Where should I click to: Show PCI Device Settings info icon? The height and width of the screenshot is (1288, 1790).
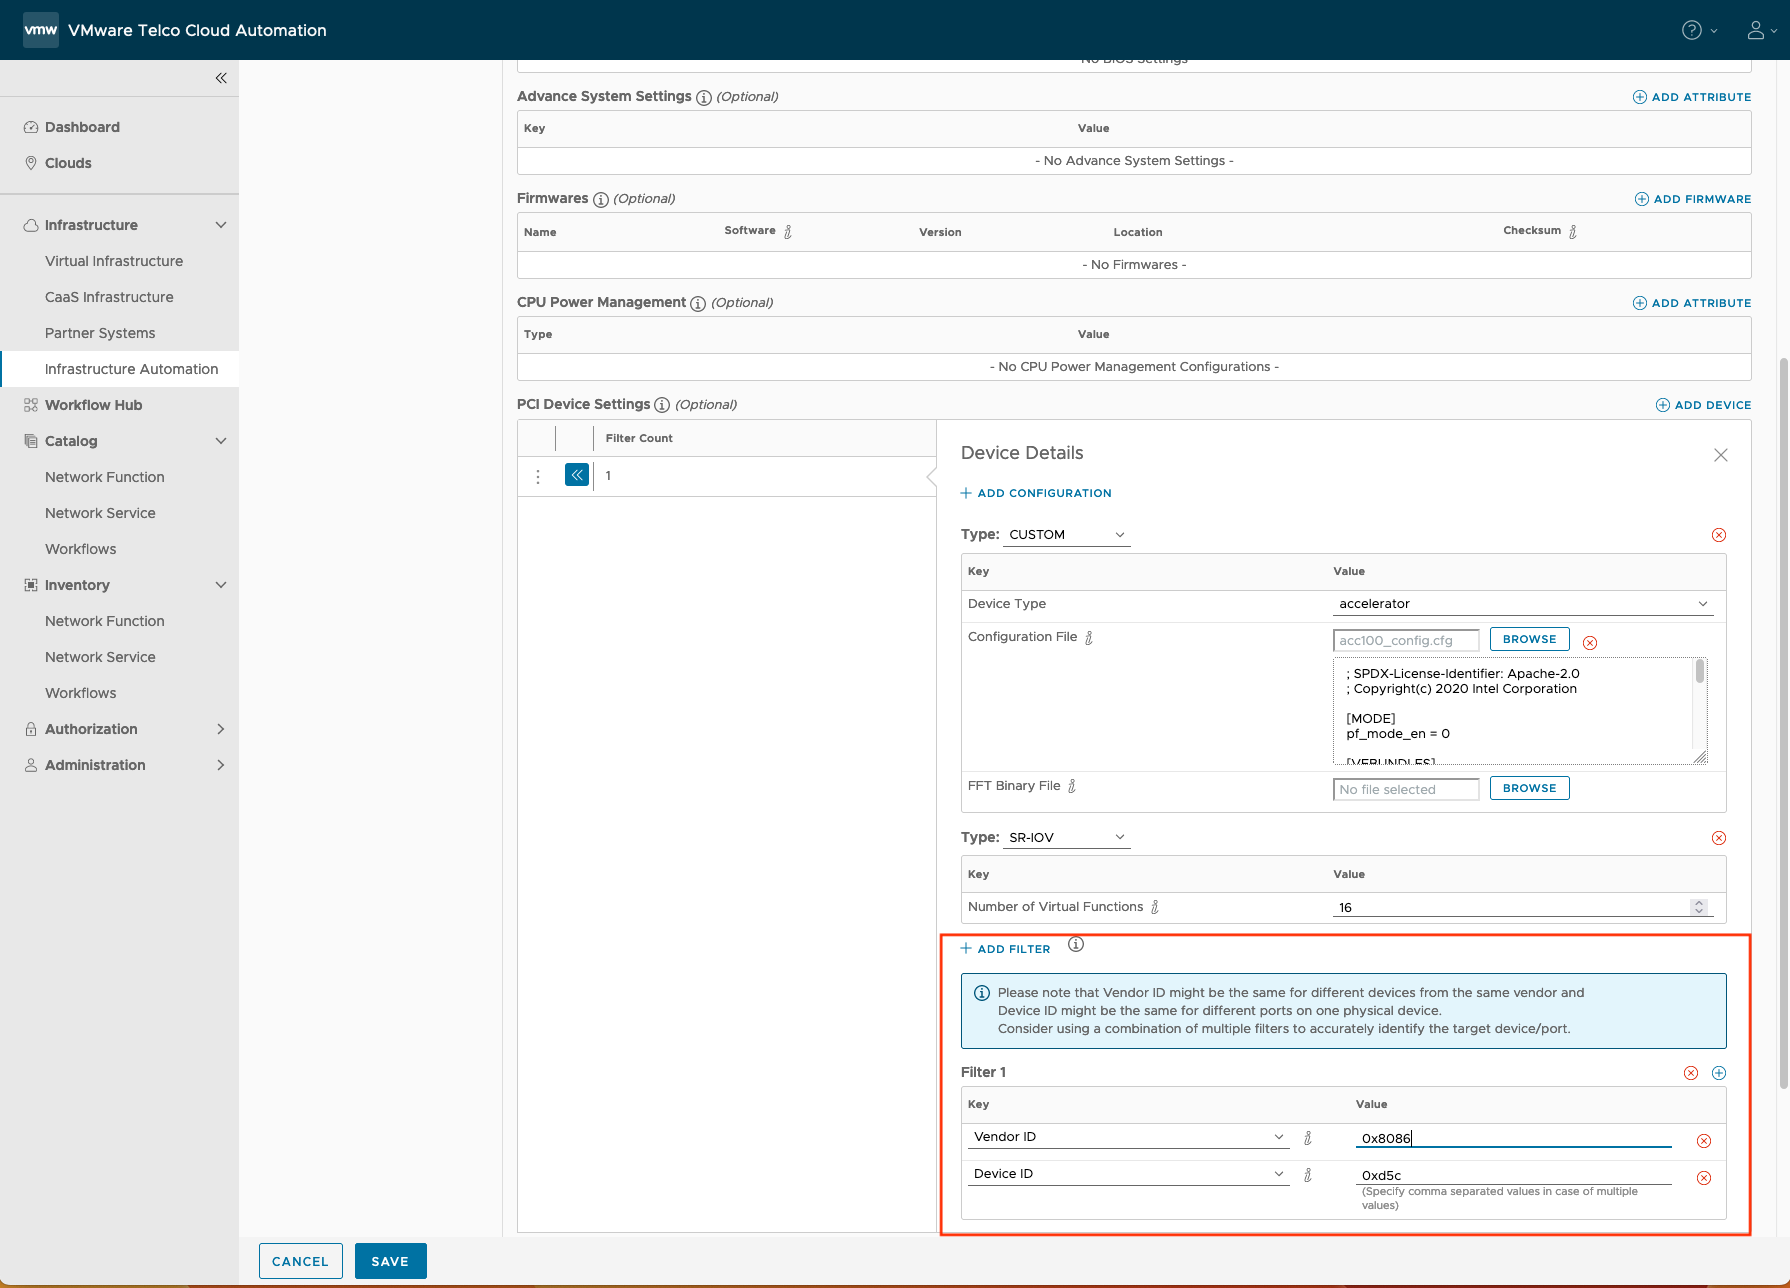point(662,405)
